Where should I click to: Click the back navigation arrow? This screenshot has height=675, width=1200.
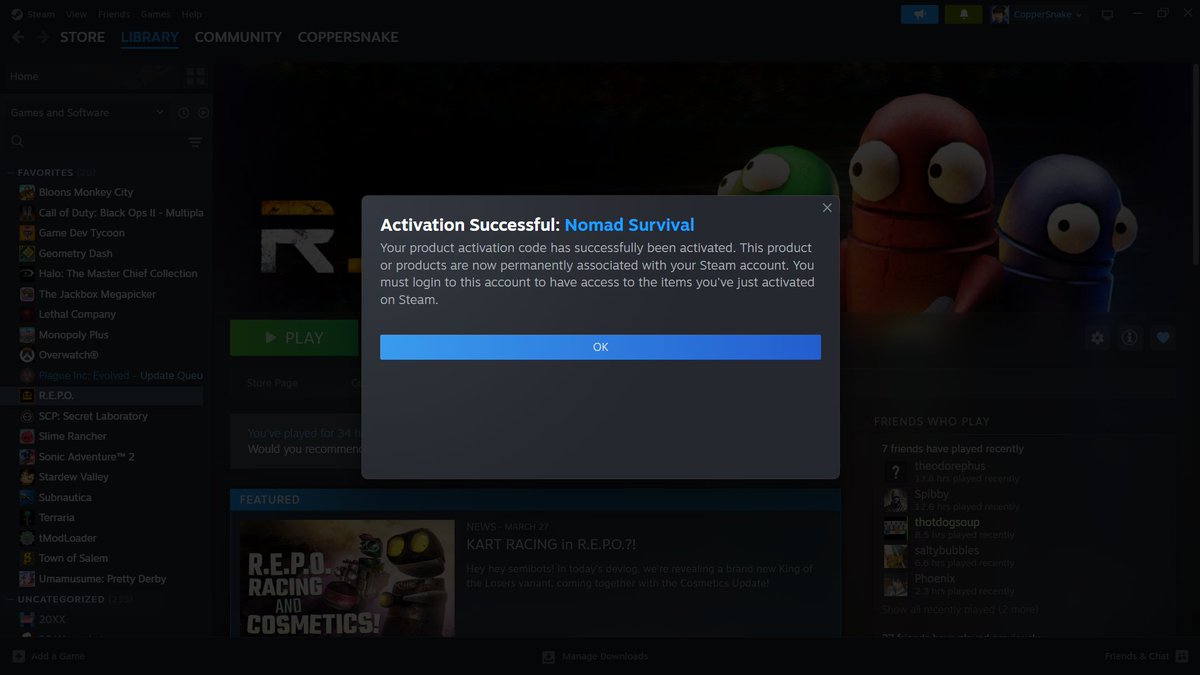(18, 37)
